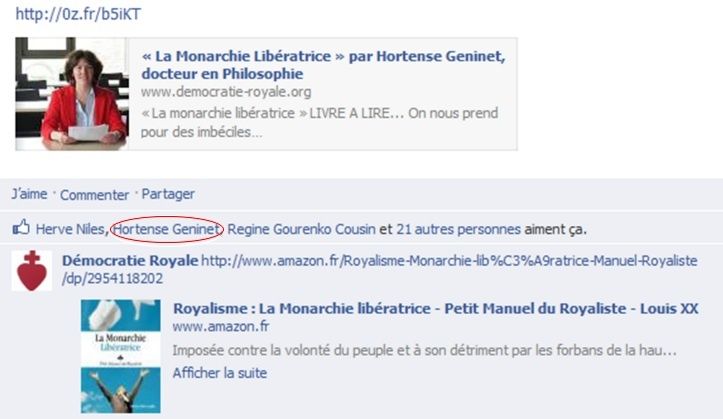Open Royalisme : La Monarchie libératrice Amazon title
Image resolution: width=723 pixels, height=419 pixels.
tap(436, 308)
